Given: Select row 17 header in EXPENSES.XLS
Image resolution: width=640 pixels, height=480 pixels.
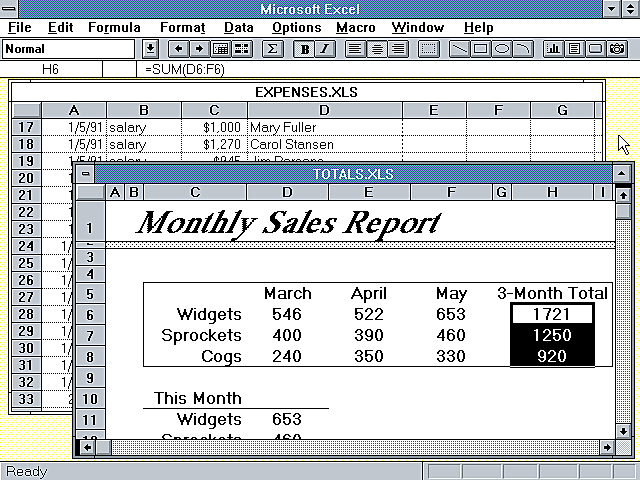Looking at the screenshot, I should (26, 127).
